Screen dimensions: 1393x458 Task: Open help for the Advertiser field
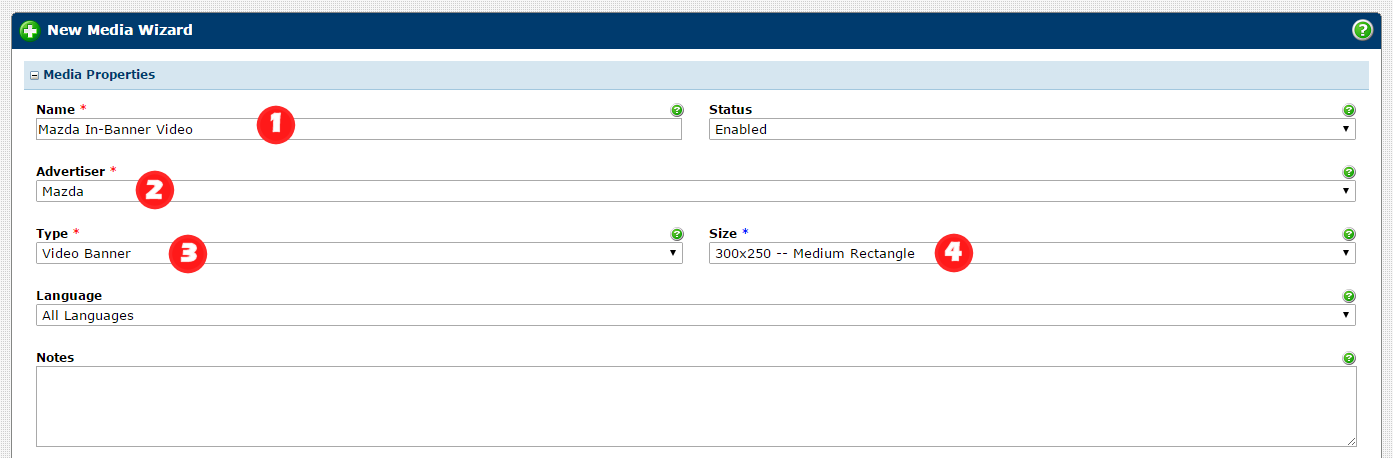click(x=1349, y=172)
